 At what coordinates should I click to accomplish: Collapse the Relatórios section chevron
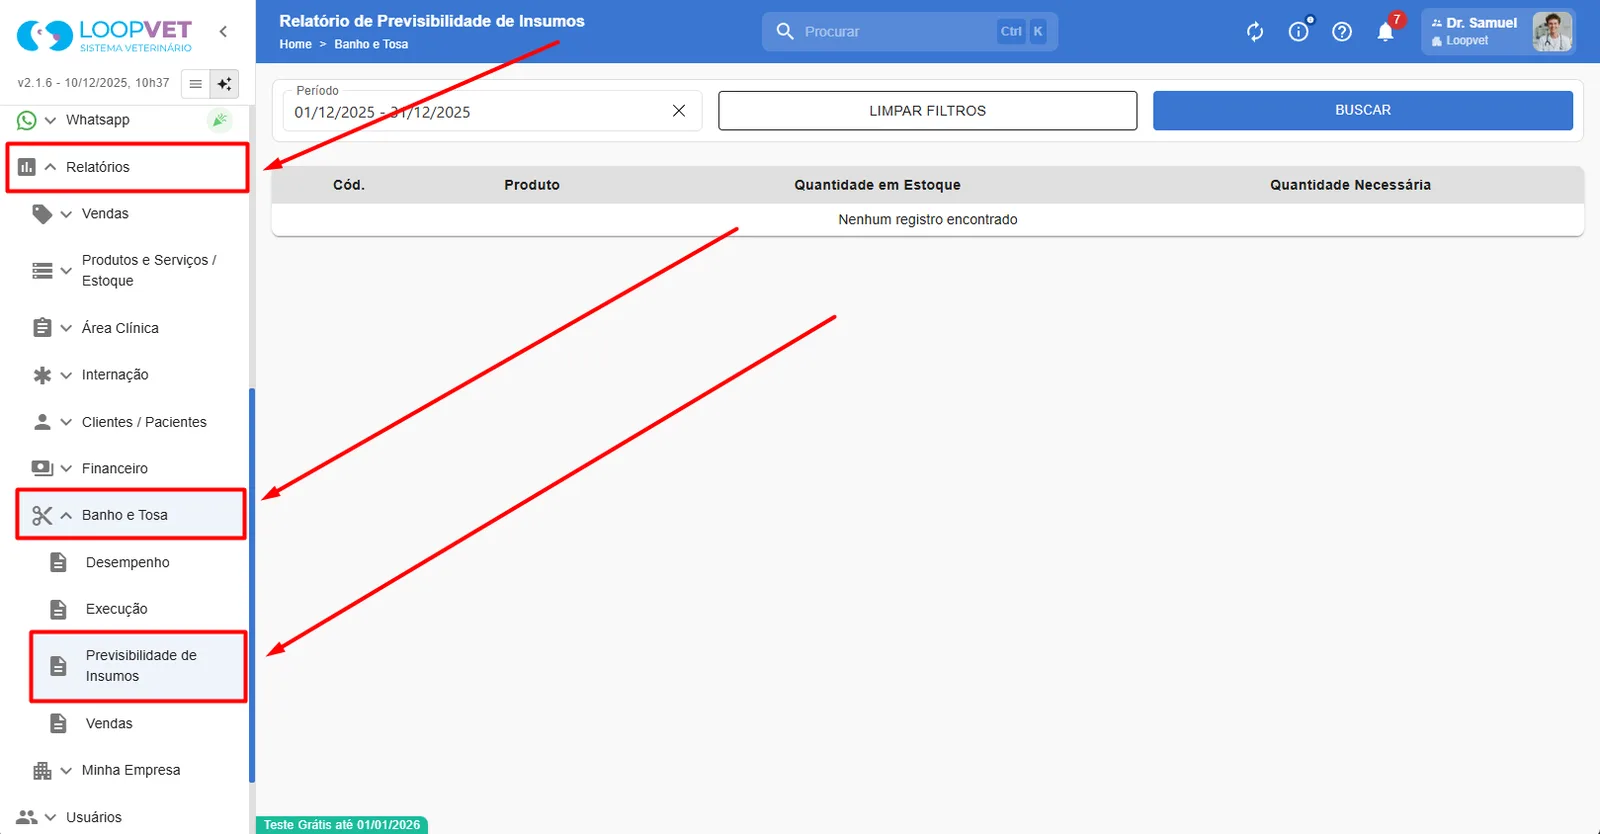tap(50, 167)
